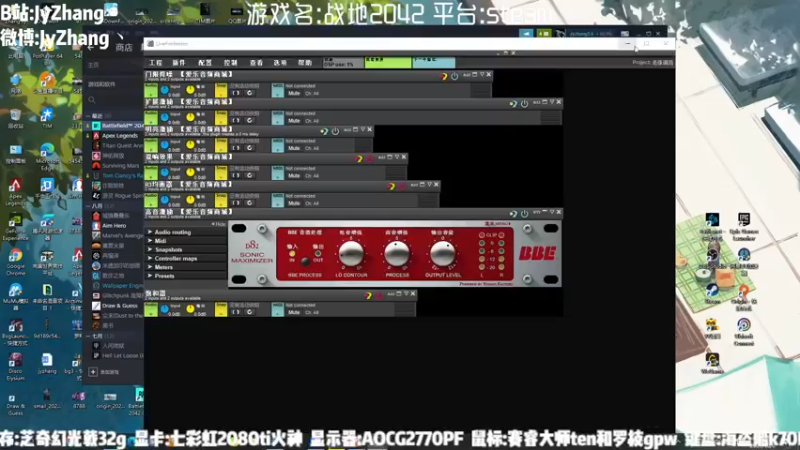Mute MIDI on the 明亮激励 plugin row
800x450 pixels.
[x=294, y=148]
